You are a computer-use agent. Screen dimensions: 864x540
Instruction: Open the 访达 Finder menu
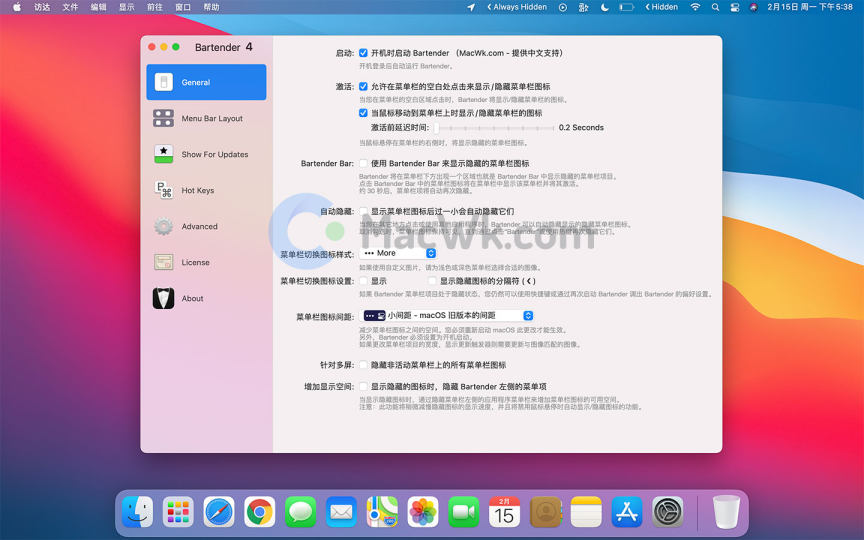tap(42, 7)
